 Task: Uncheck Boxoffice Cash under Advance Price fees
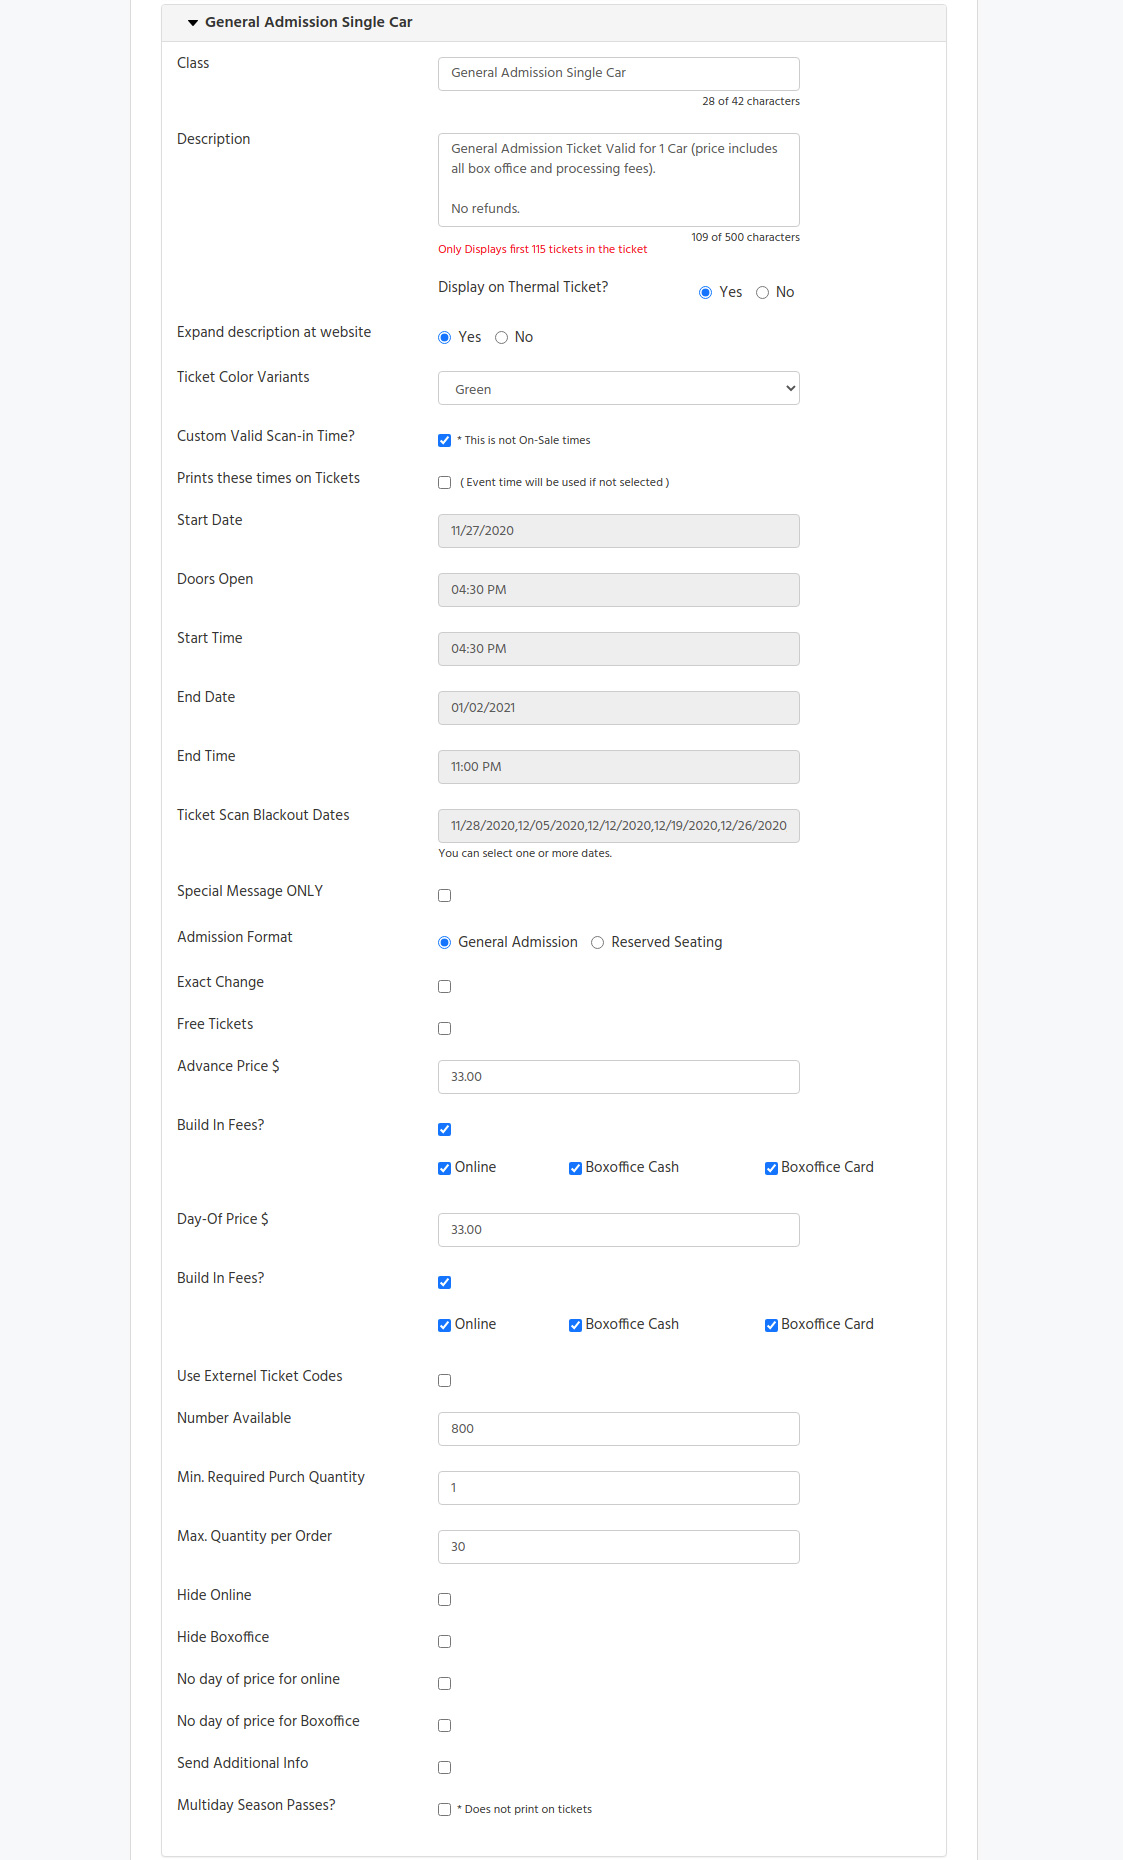tap(576, 1169)
